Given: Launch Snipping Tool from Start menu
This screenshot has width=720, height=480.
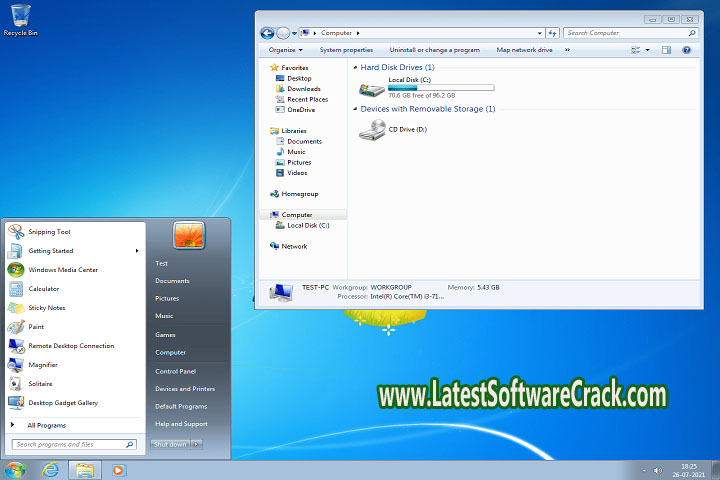Looking at the screenshot, I should tap(49, 231).
